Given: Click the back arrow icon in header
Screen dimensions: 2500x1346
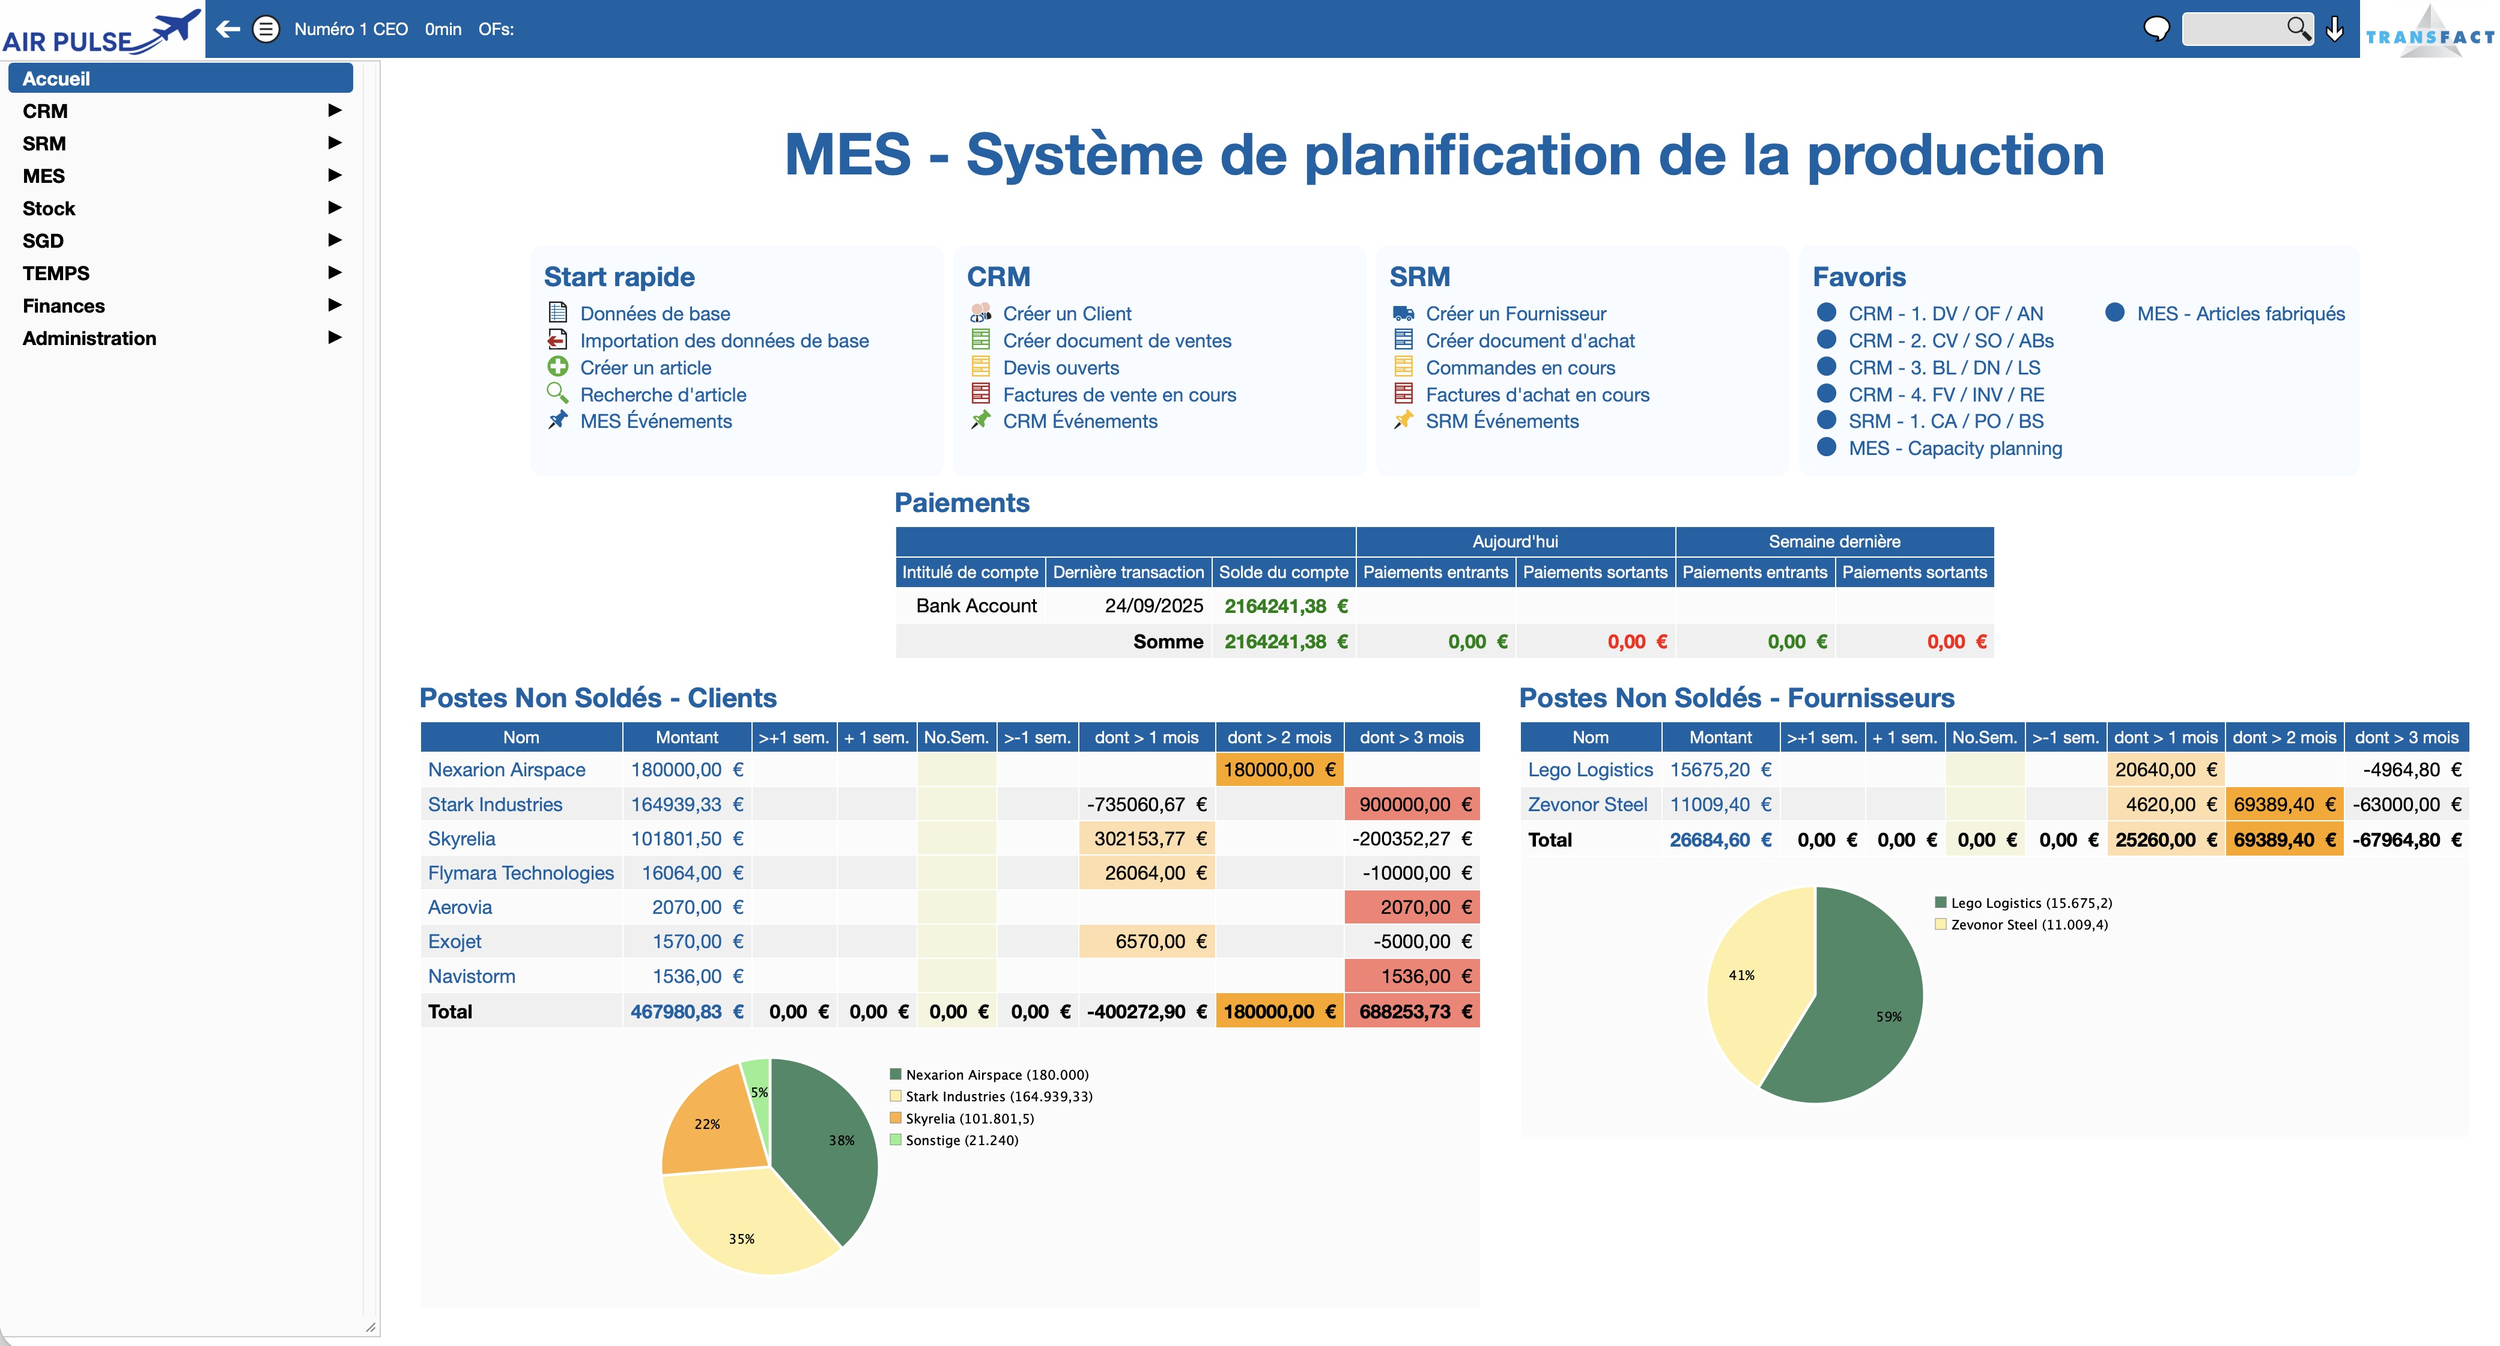Looking at the screenshot, I should pos(228,29).
